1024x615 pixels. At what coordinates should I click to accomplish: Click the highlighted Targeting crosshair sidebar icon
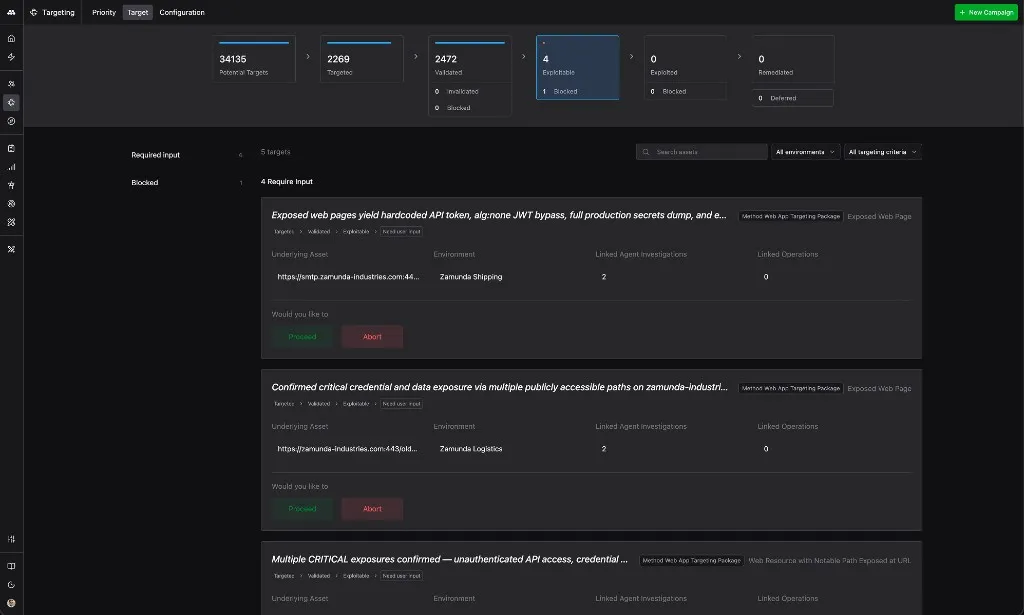(11, 102)
